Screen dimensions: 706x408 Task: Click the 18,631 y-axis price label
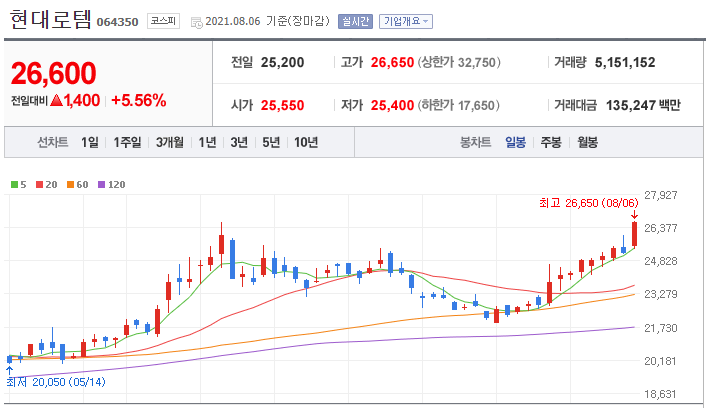(x=661, y=394)
